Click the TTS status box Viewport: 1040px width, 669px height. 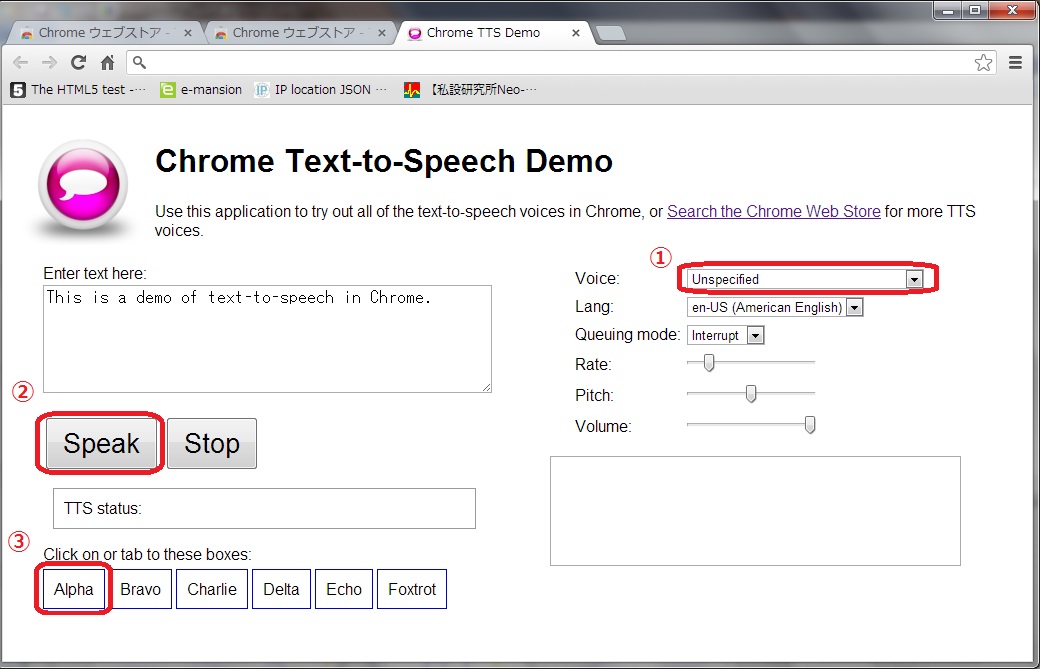coord(264,509)
